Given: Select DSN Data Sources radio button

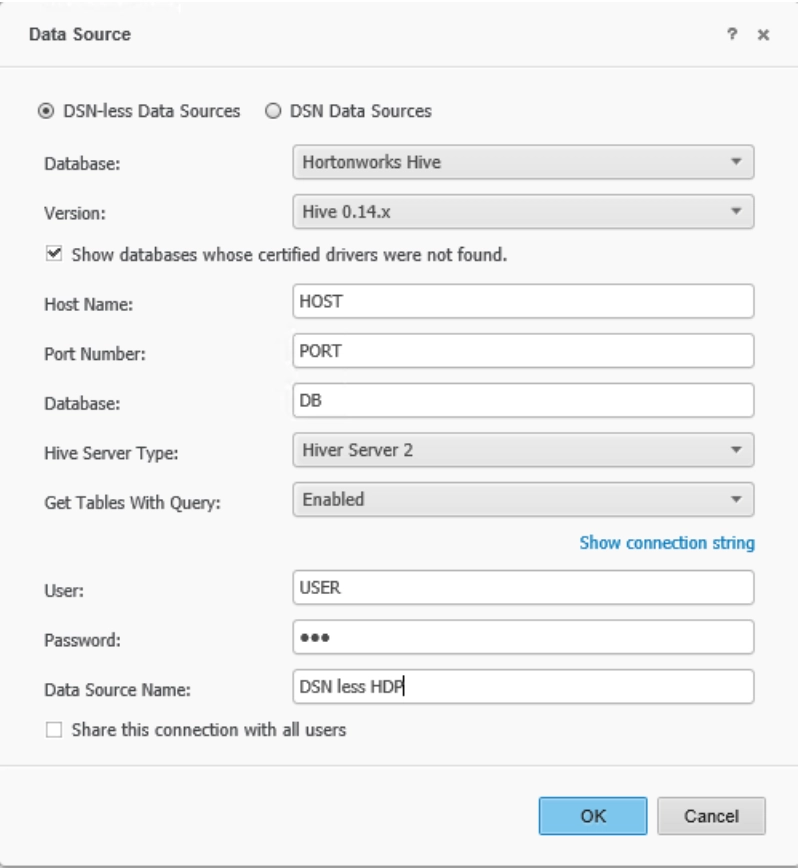Looking at the screenshot, I should [x=273, y=111].
